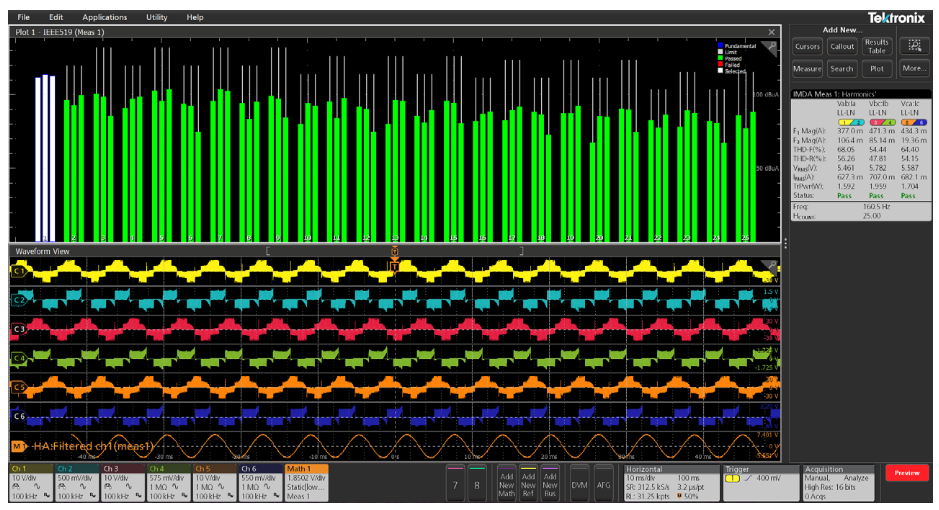Turn on channel 7
Viewport: 939px width, 510px height.
pos(457,484)
